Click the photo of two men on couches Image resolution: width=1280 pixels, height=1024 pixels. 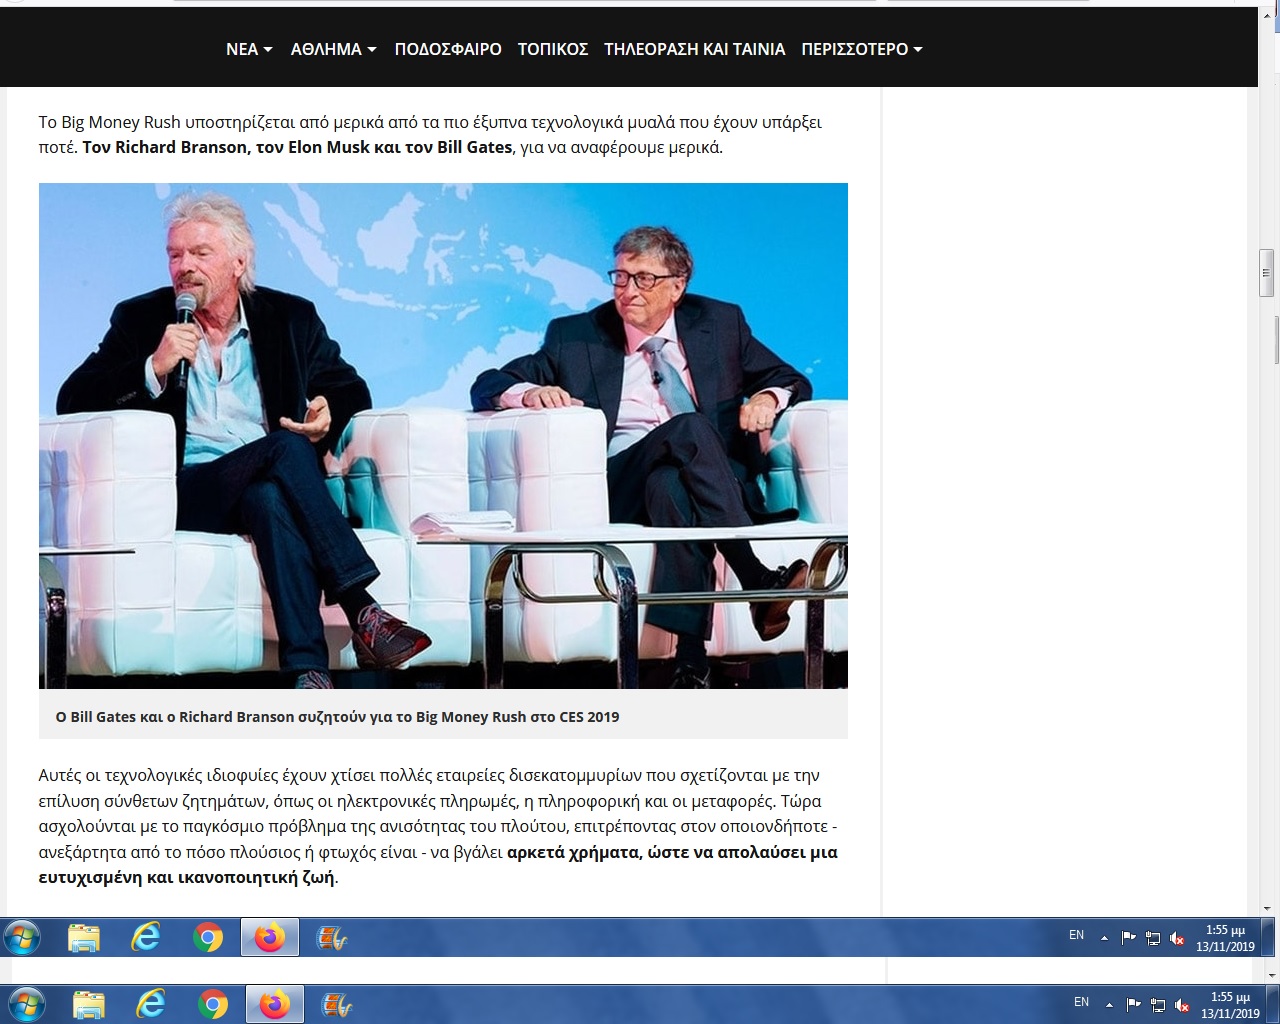[x=443, y=436]
